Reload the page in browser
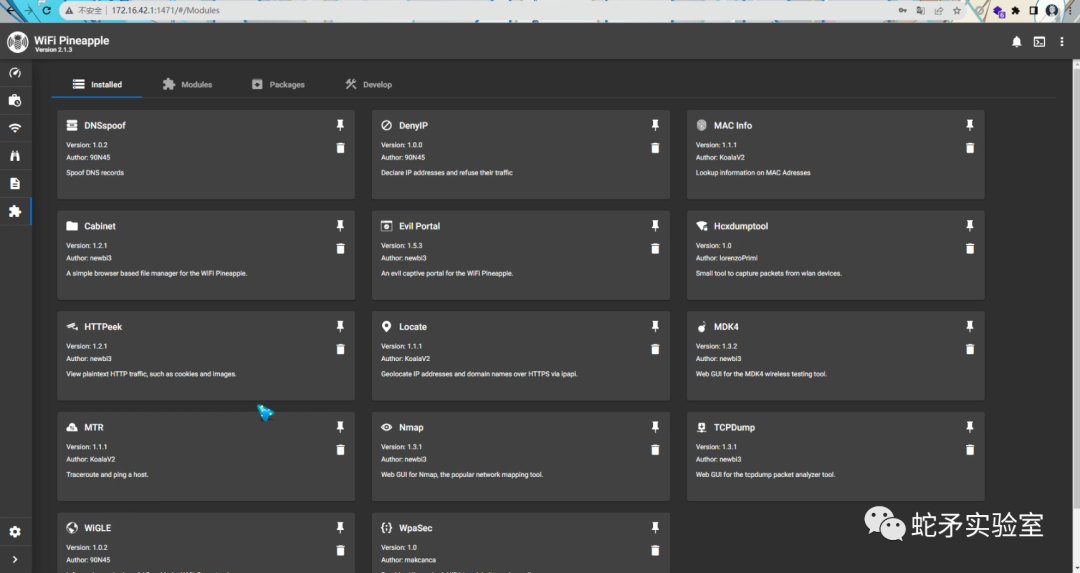 pos(46,10)
